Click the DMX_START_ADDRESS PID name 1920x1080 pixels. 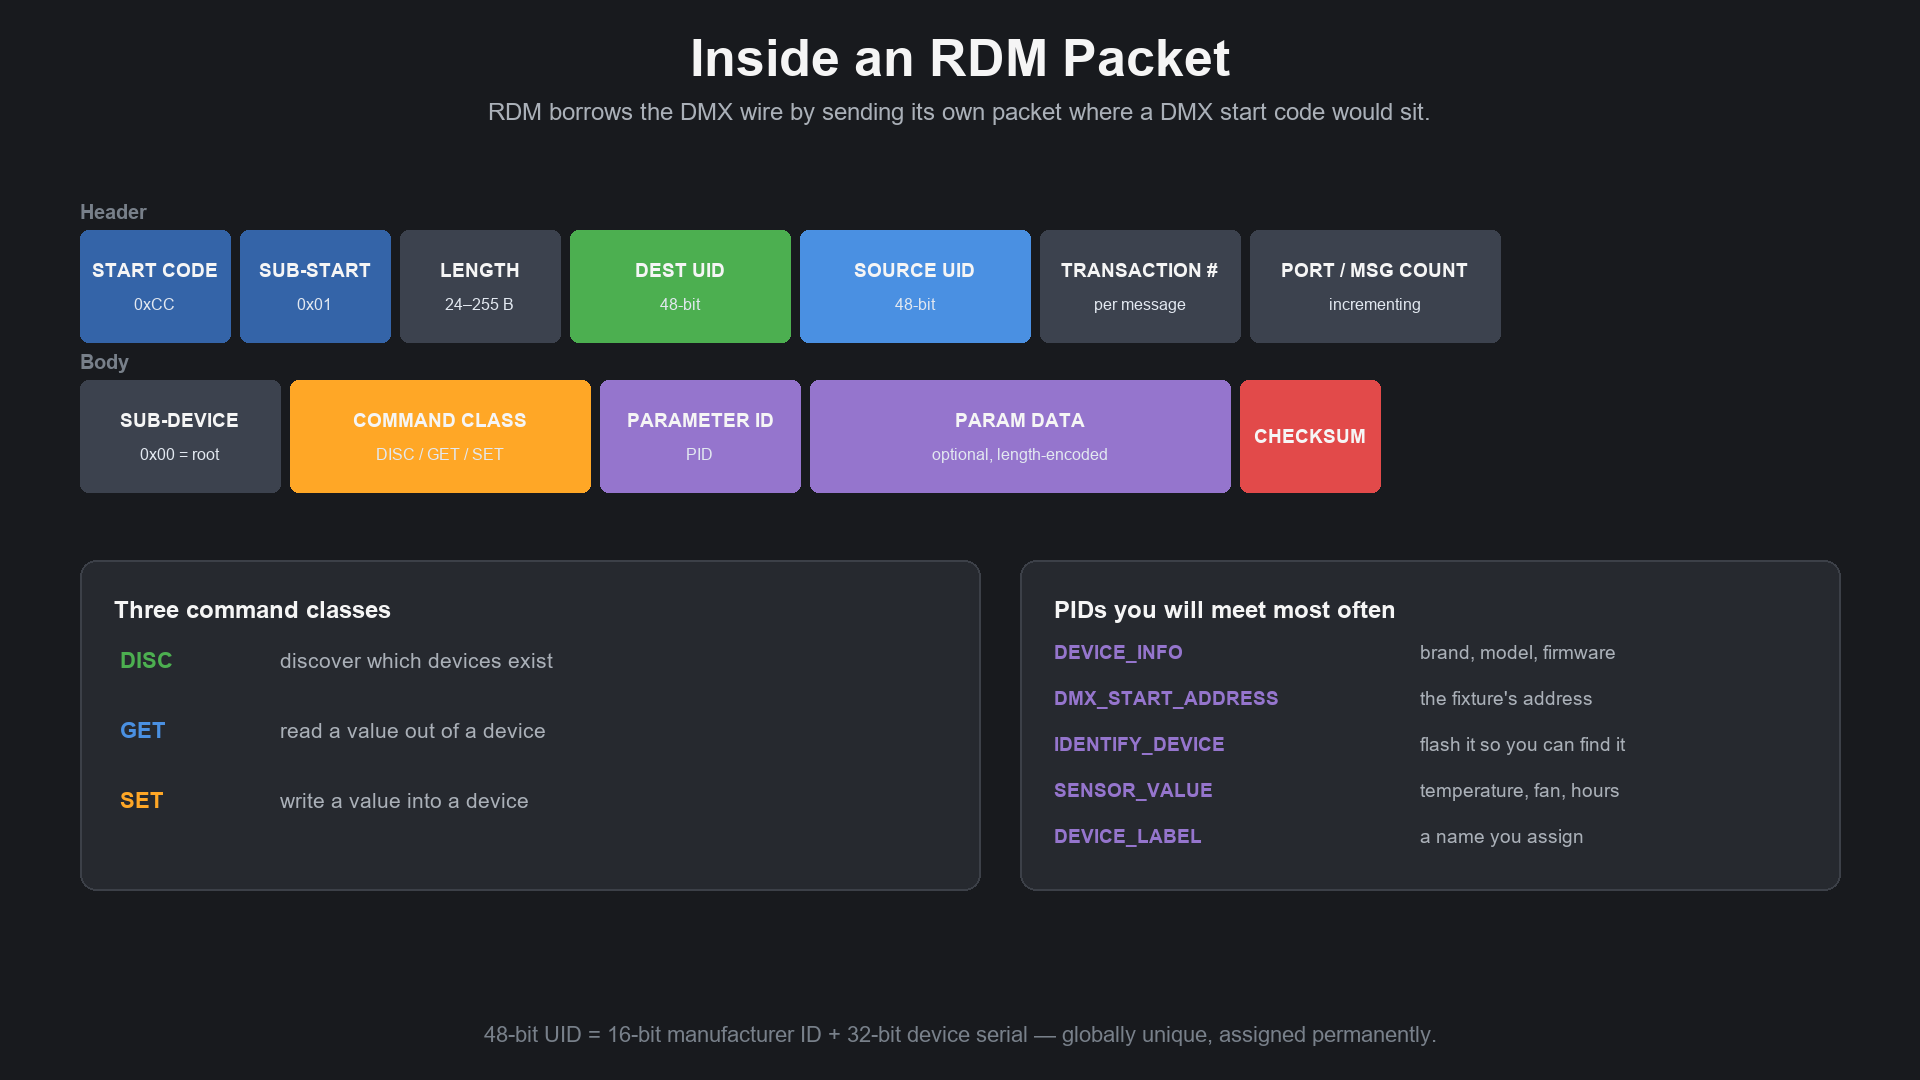pos(1166,699)
